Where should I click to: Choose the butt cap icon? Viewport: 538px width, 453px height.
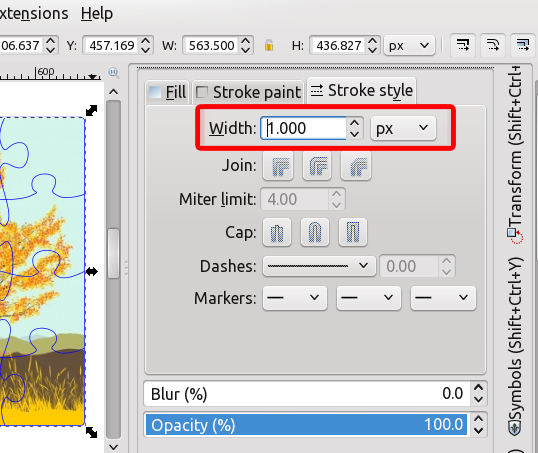277,232
